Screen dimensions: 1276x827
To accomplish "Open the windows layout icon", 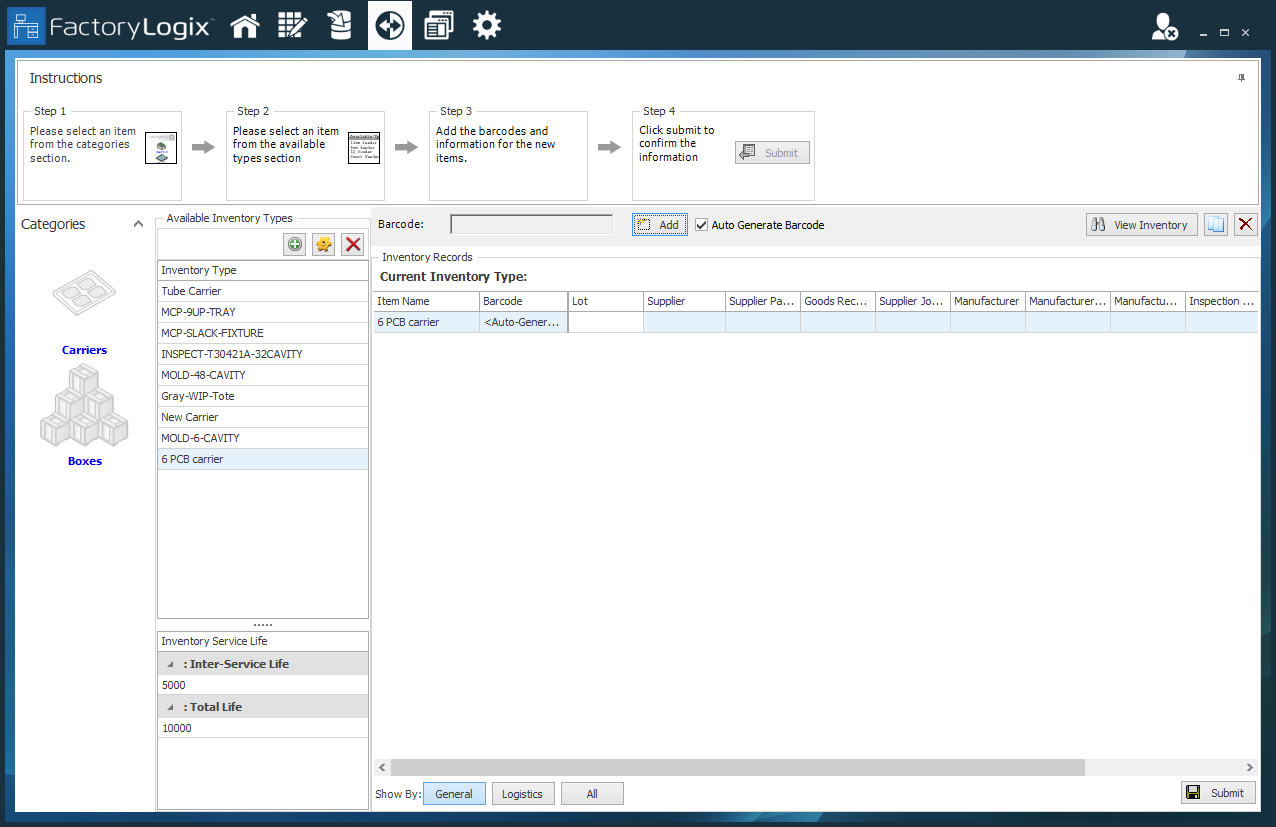I will point(438,26).
